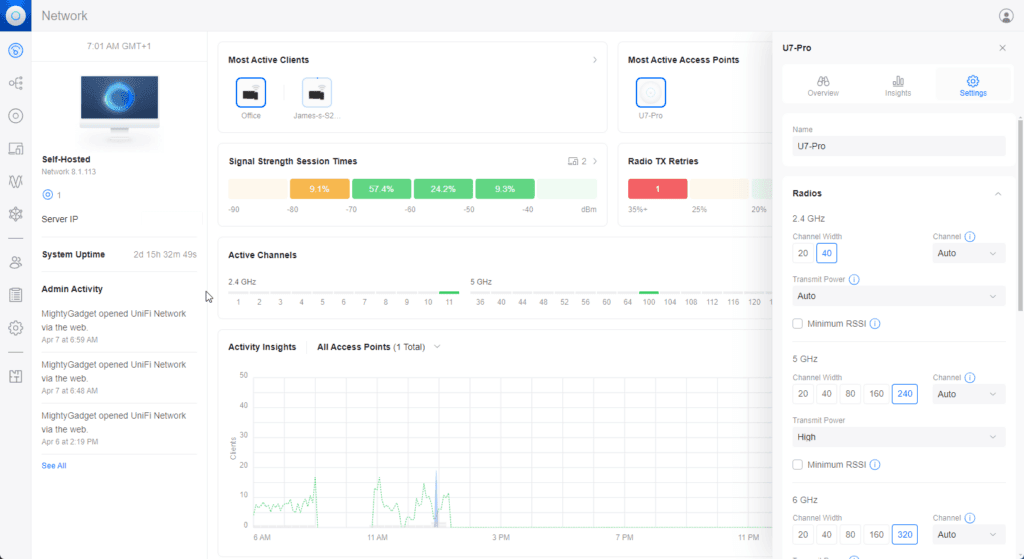Set 2.4 GHz channel width to 20

(x=802, y=253)
